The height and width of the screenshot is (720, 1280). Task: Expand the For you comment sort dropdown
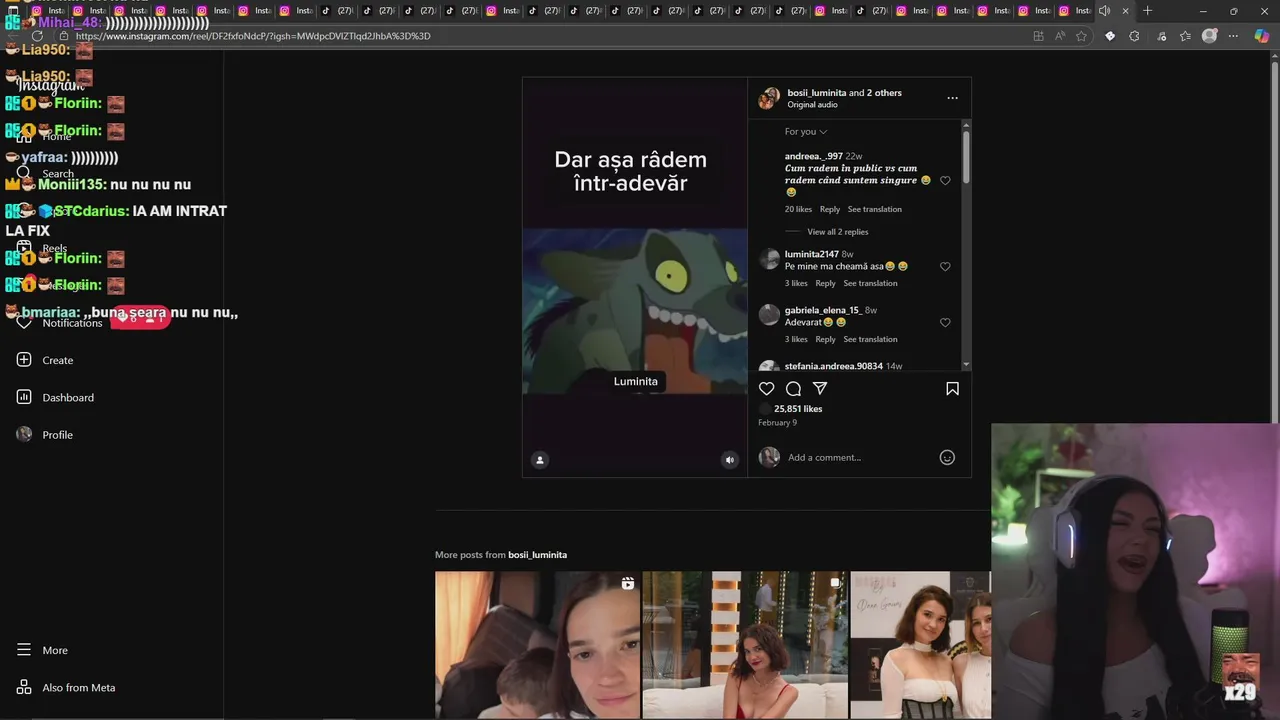click(806, 132)
